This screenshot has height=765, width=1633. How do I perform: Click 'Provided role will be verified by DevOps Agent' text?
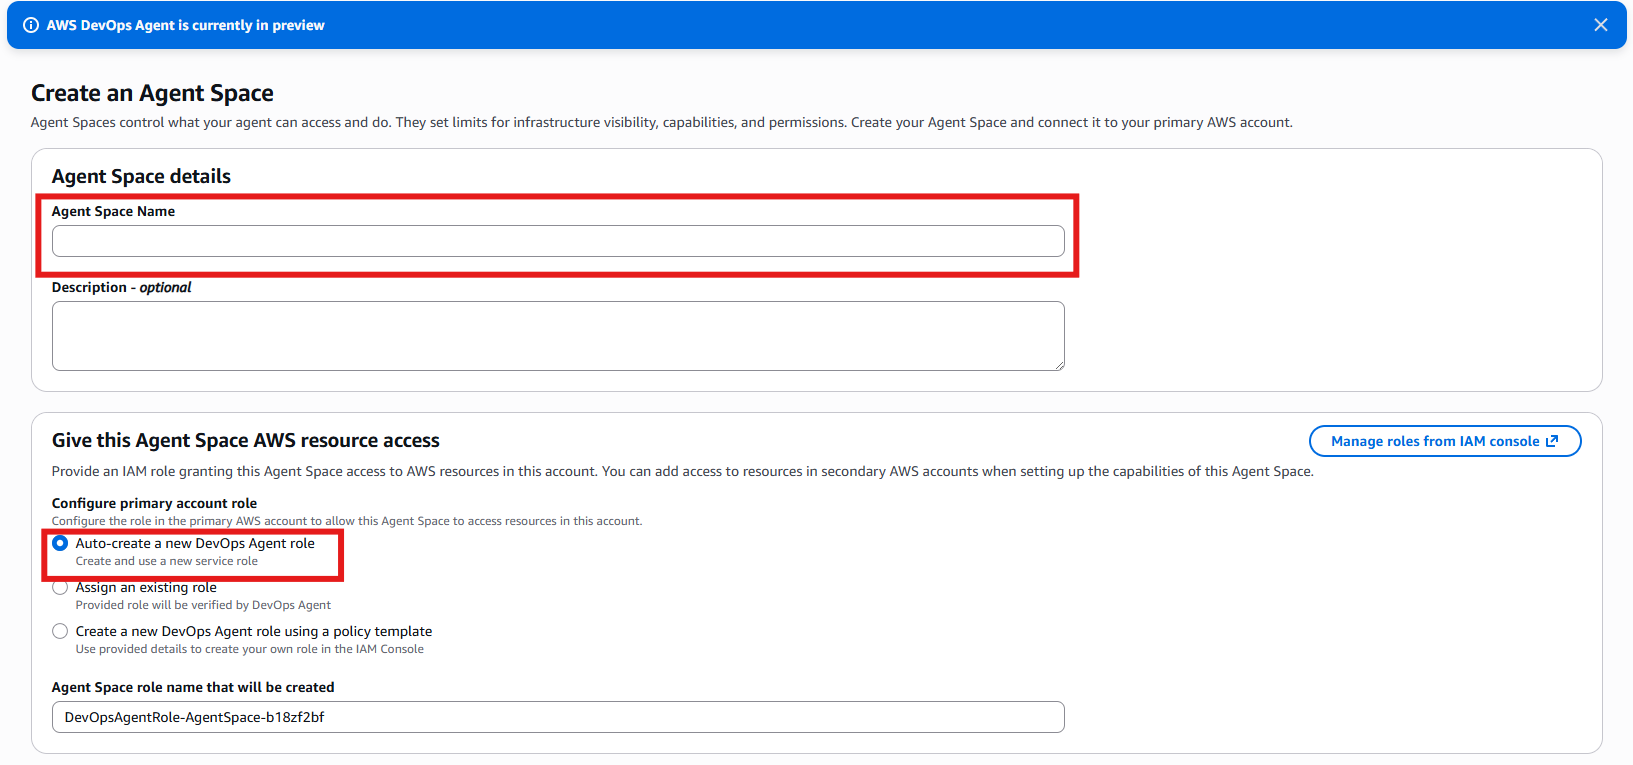(x=203, y=605)
